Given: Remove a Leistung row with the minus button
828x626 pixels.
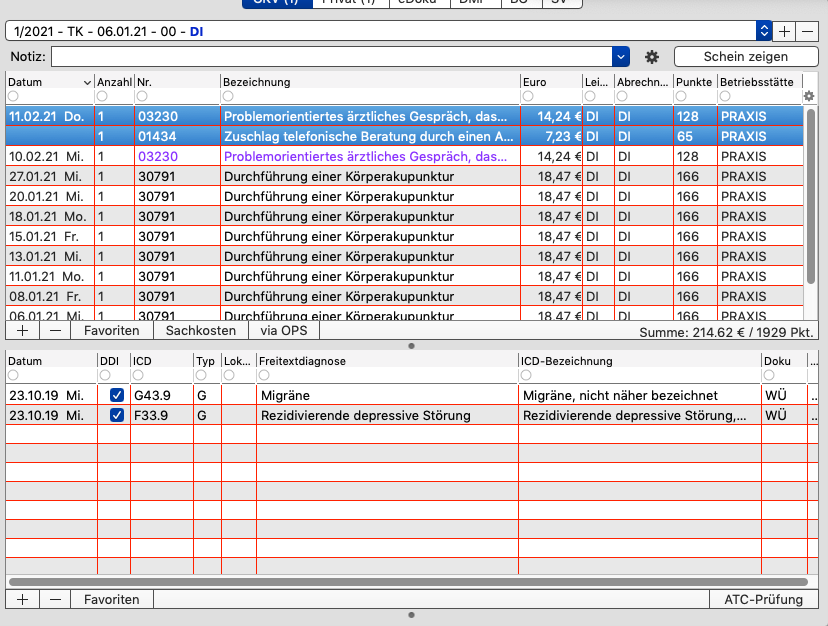Looking at the screenshot, I should pyautogui.click(x=55, y=331).
